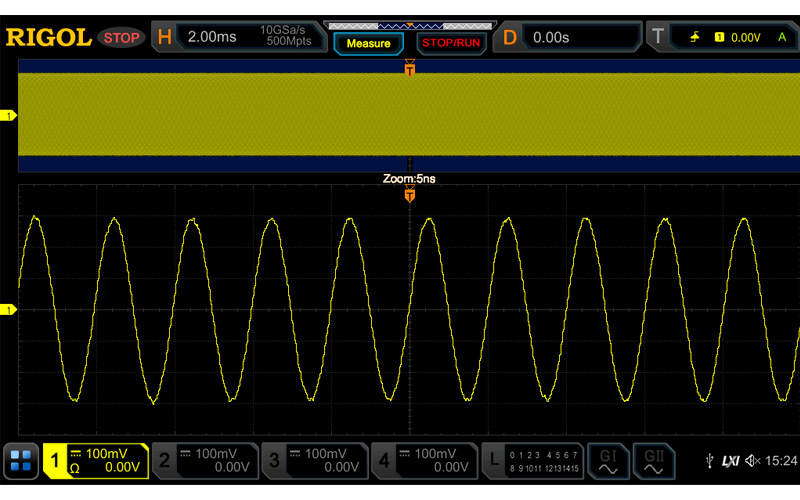Click the Zoom:5ns label
Screen dimensions: 800x500
click(x=409, y=179)
